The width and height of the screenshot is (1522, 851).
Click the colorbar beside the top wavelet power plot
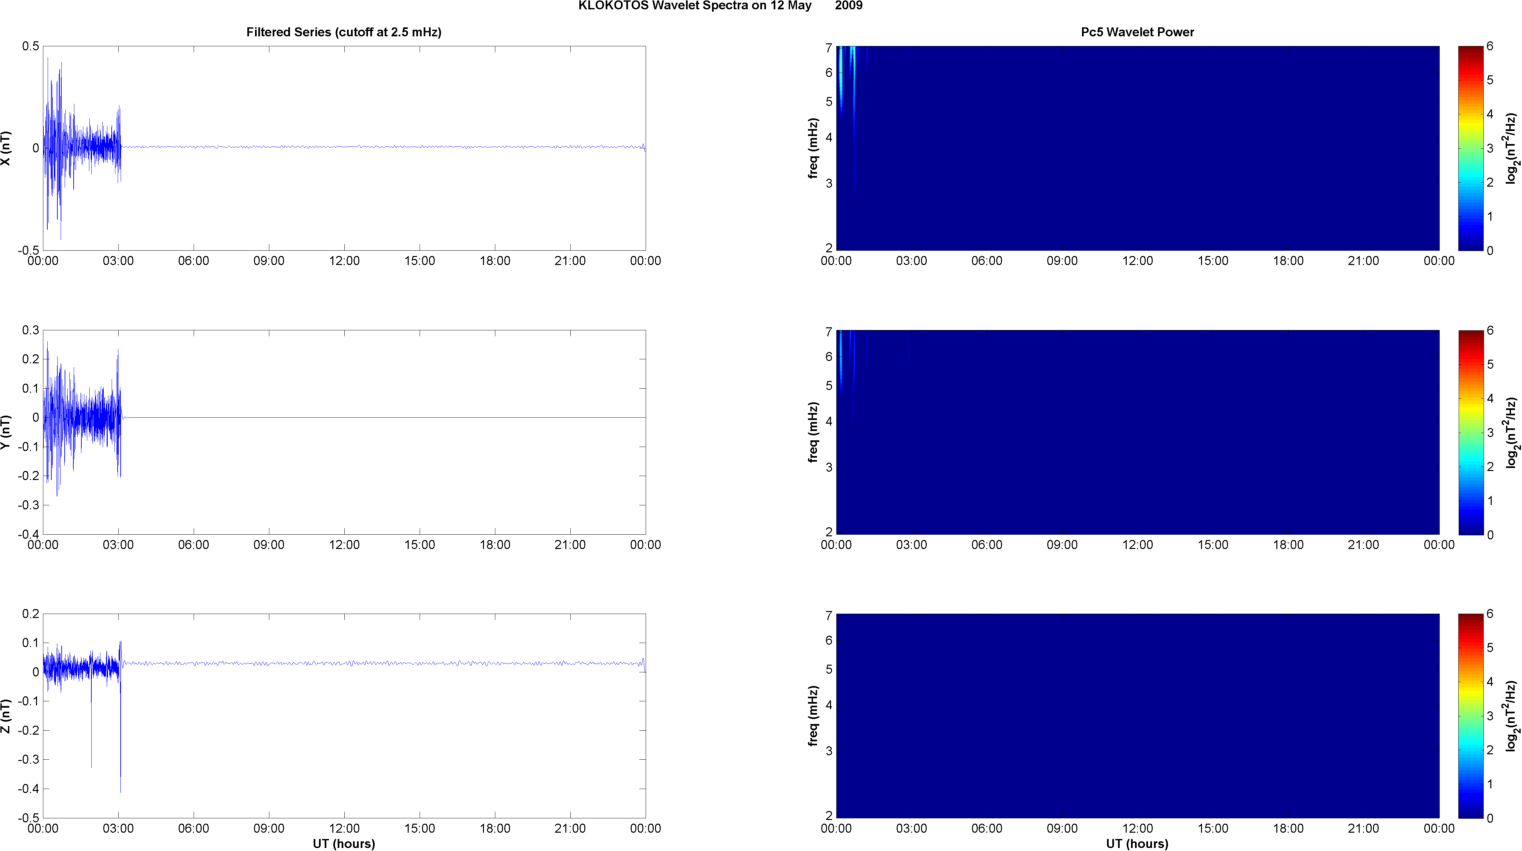pos(1470,148)
